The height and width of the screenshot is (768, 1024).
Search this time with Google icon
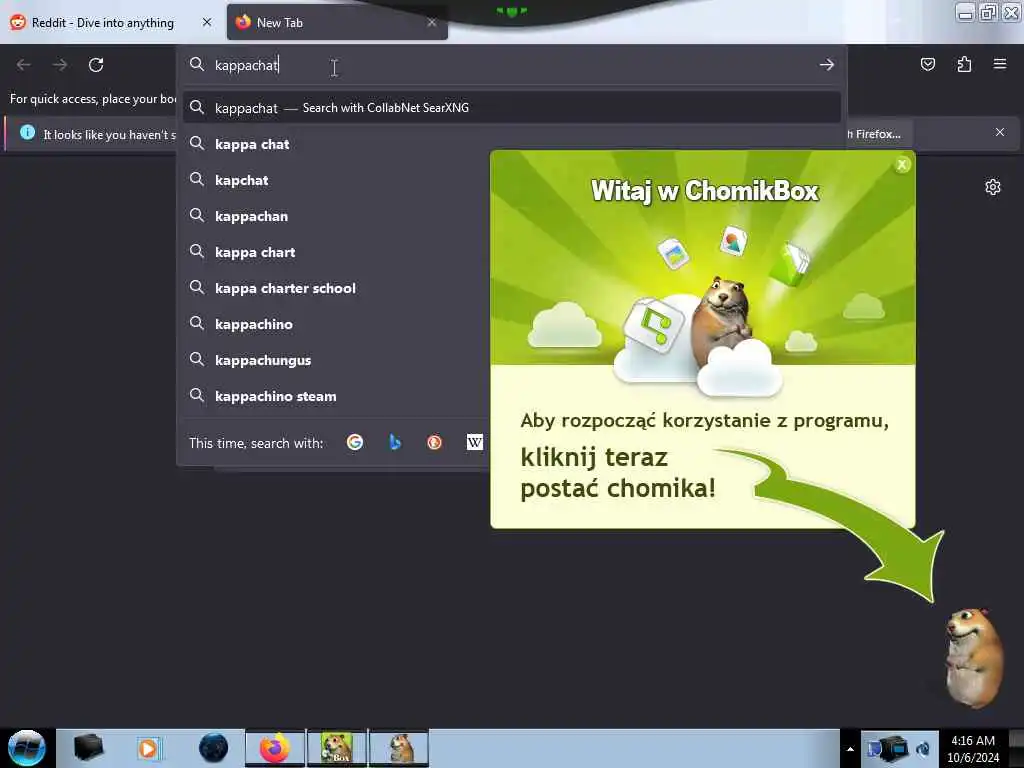point(355,443)
